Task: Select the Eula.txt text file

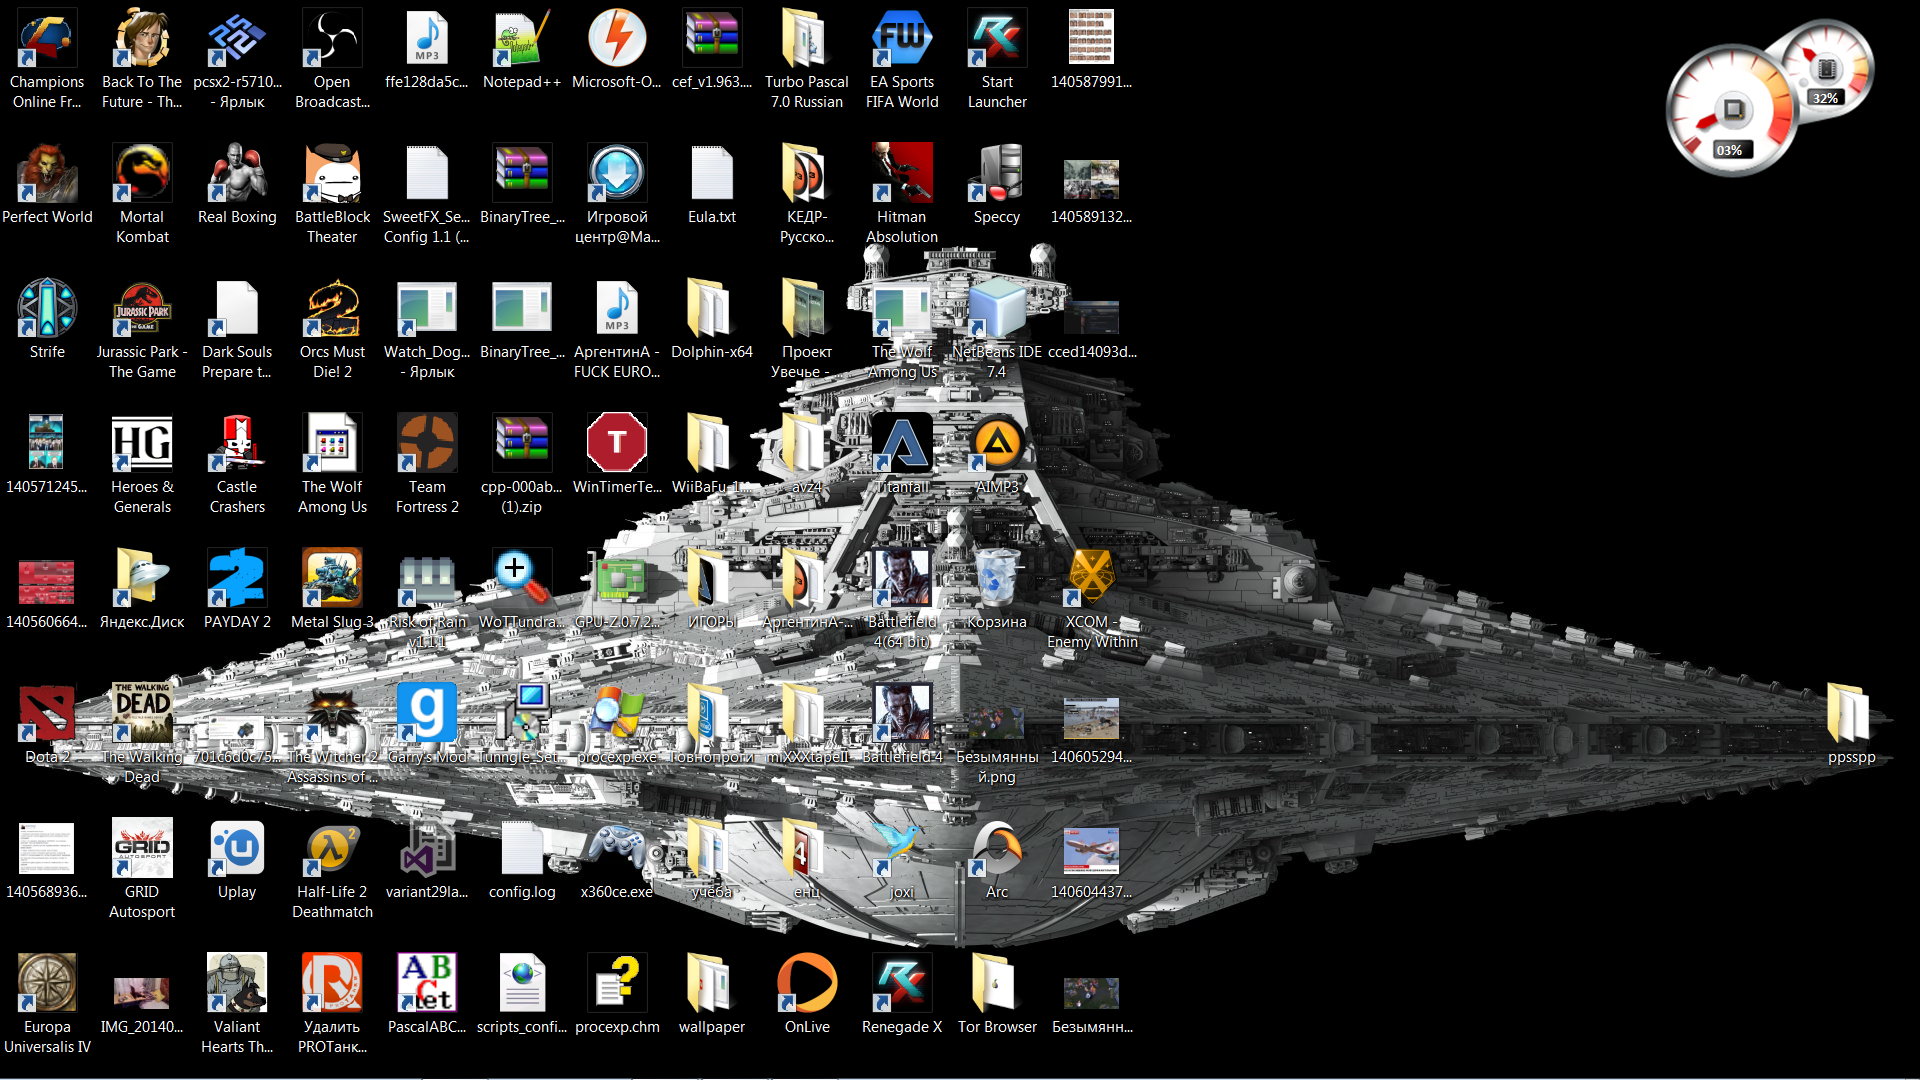Action: coord(712,175)
